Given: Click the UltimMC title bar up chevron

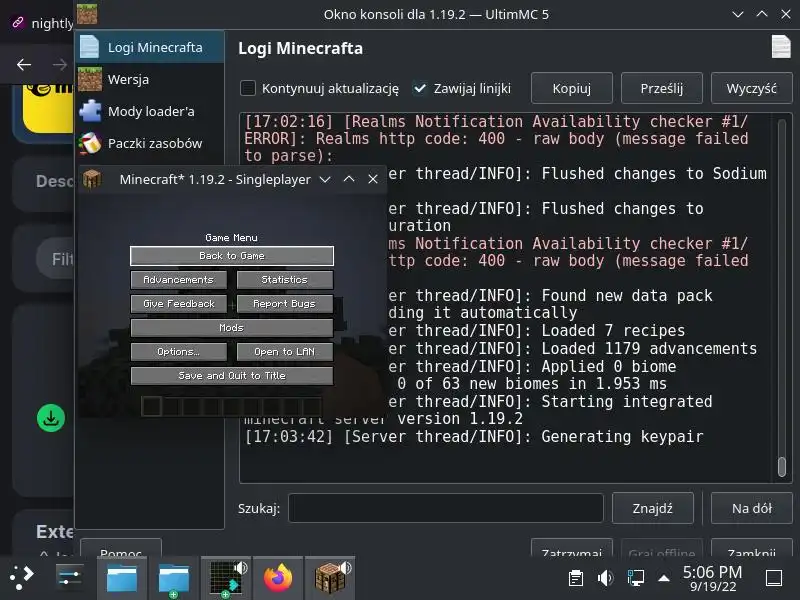Looking at the screenshot, I should tap(762, 14).
